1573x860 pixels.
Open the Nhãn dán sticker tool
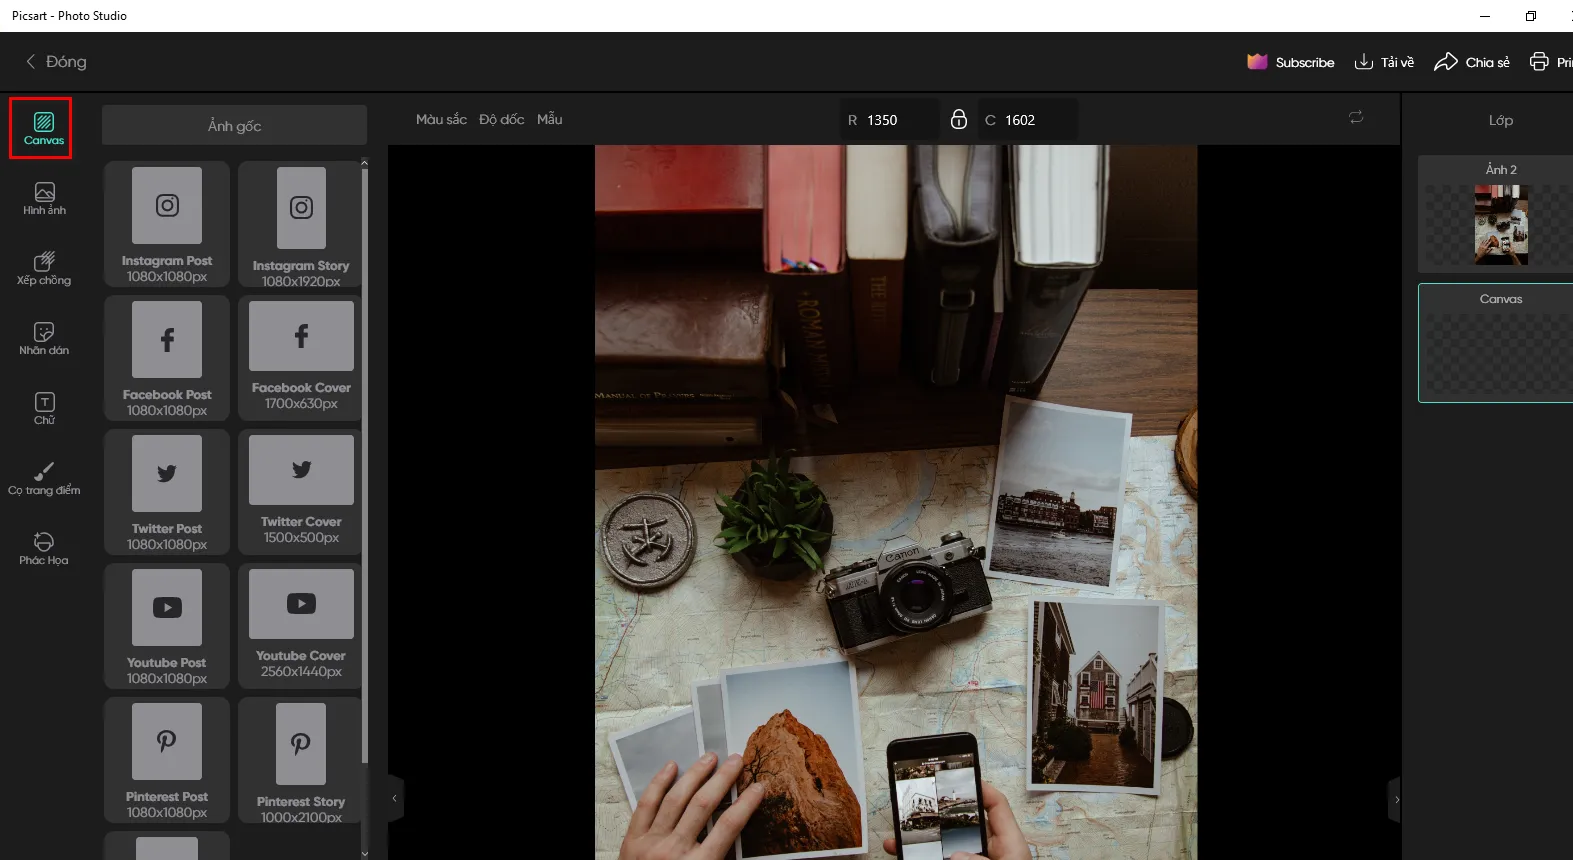pyautogui.click(x=44, y=338)
